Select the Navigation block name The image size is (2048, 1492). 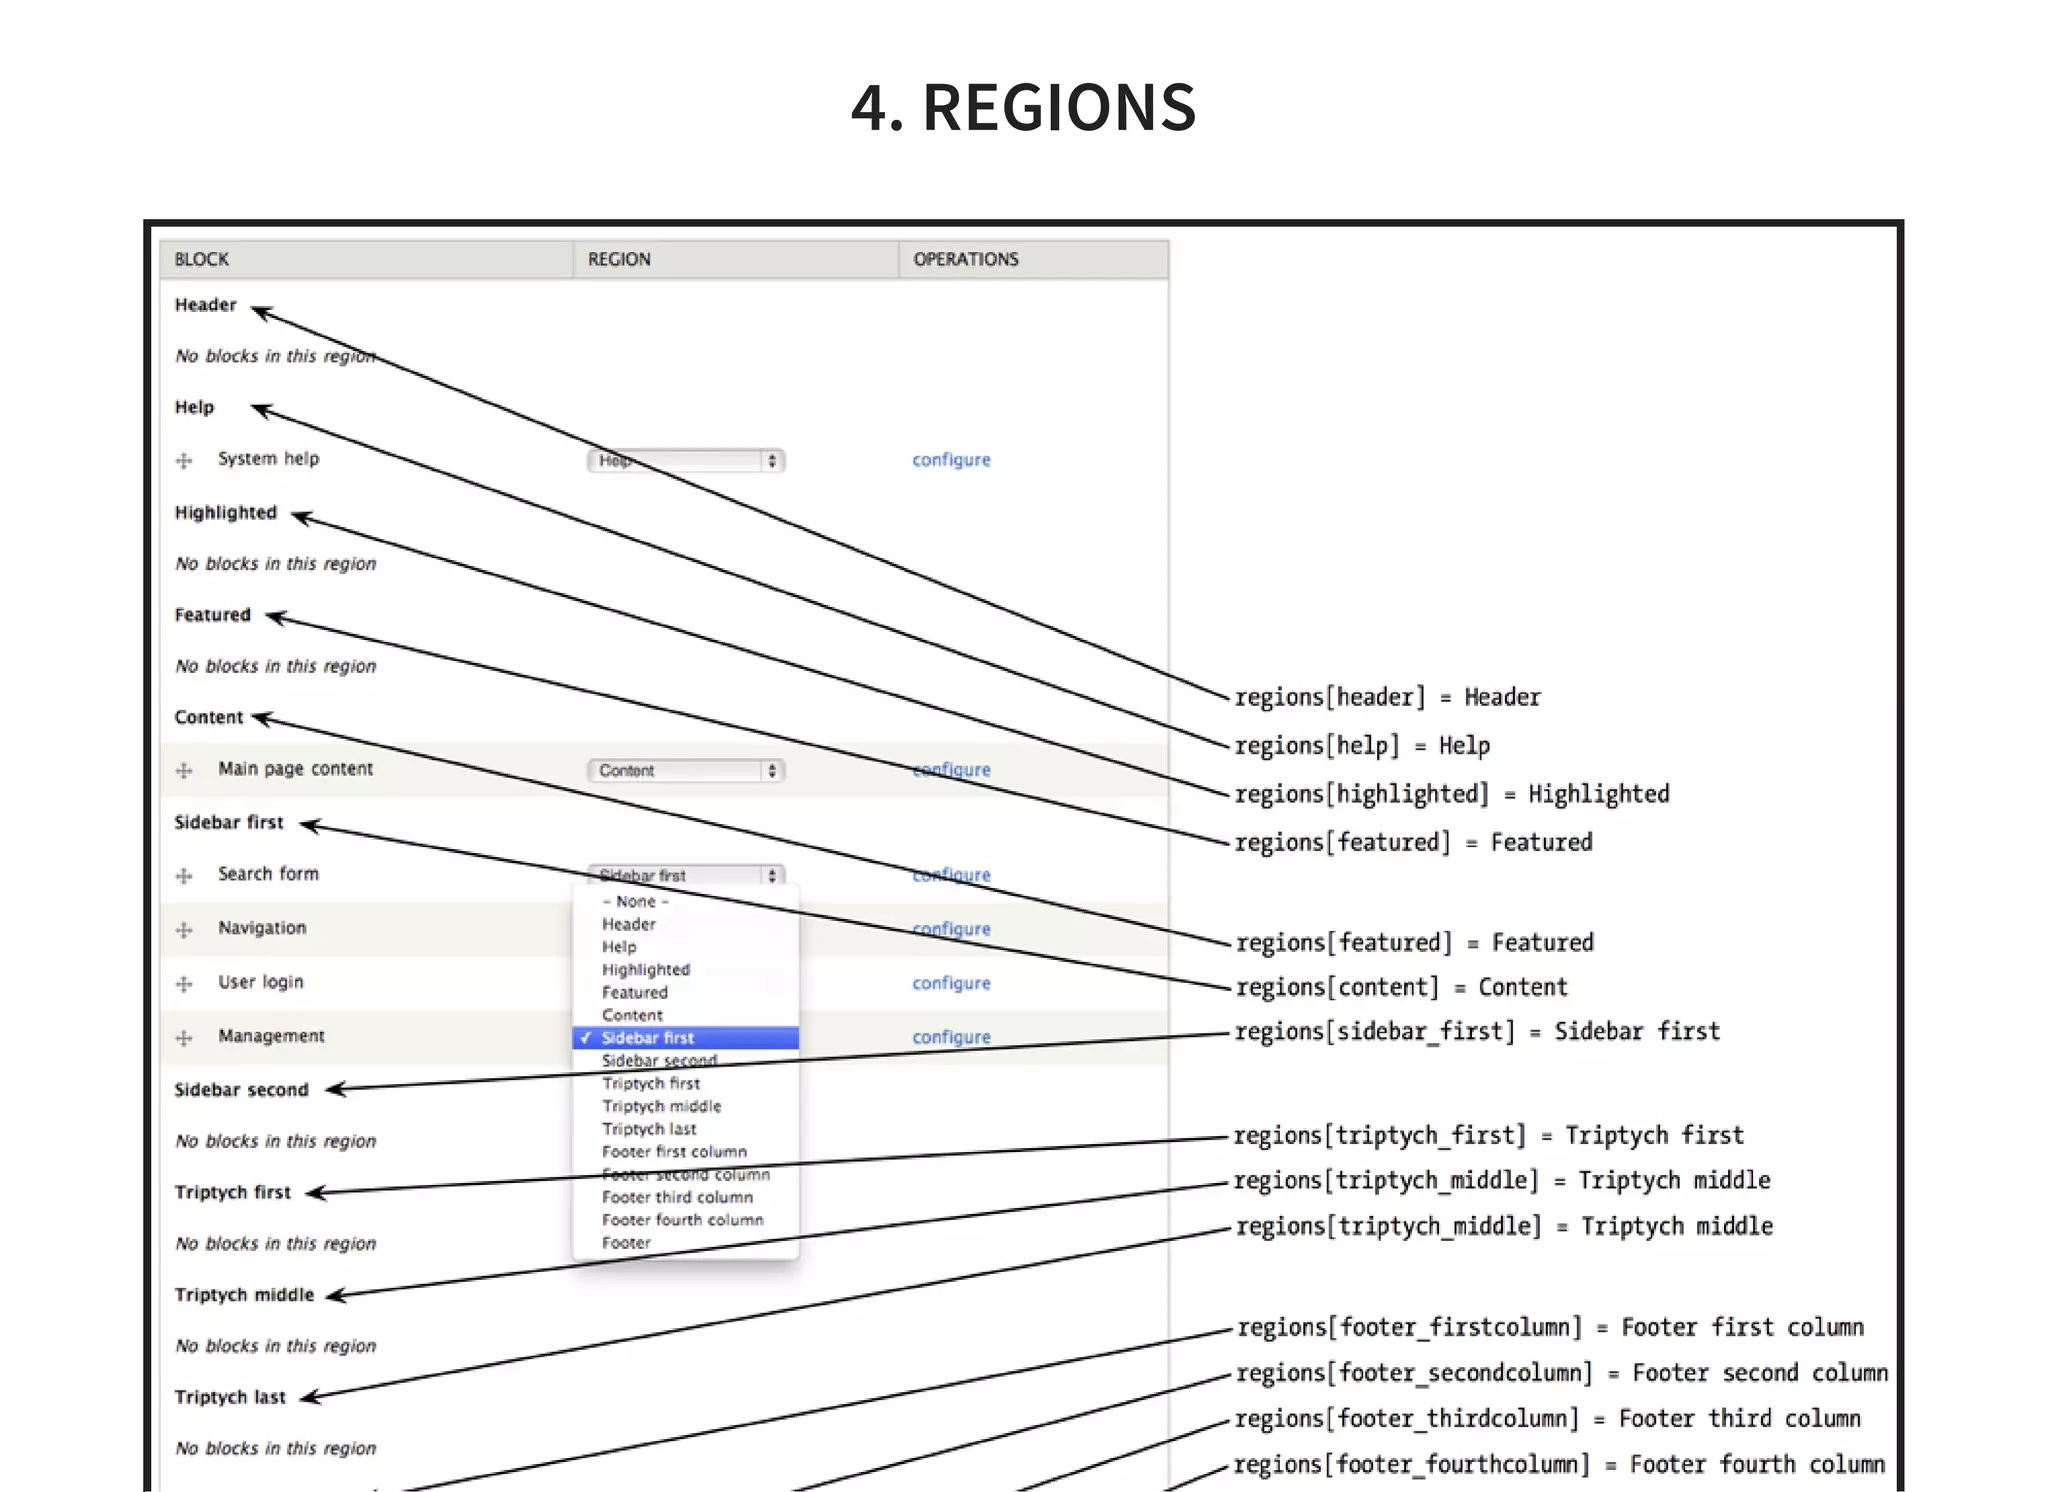pos(263,928)
